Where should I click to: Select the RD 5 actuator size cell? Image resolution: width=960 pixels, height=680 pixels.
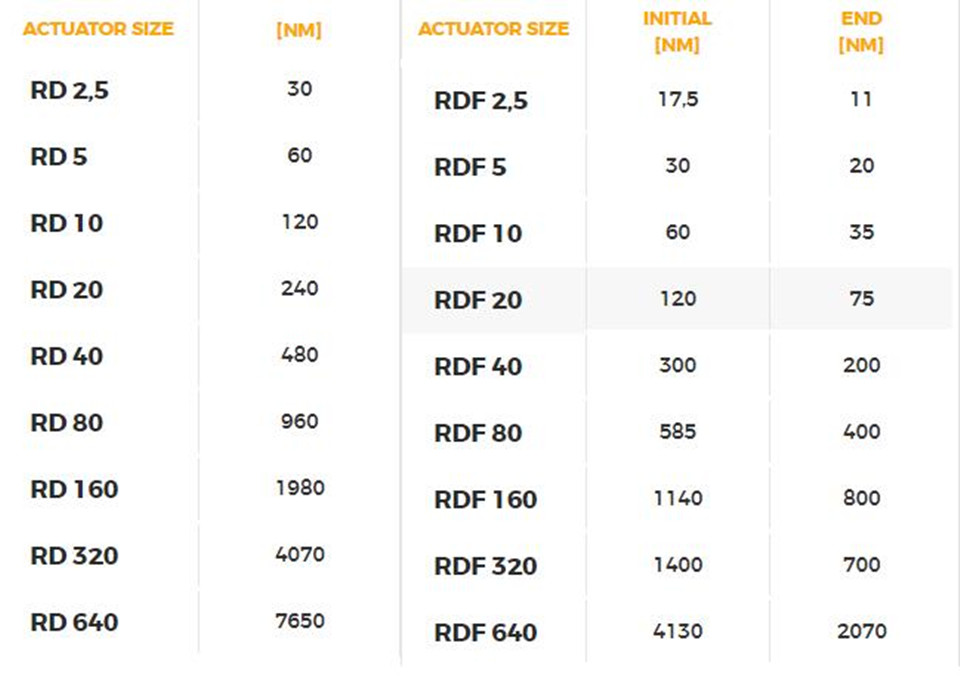(59, 157)
